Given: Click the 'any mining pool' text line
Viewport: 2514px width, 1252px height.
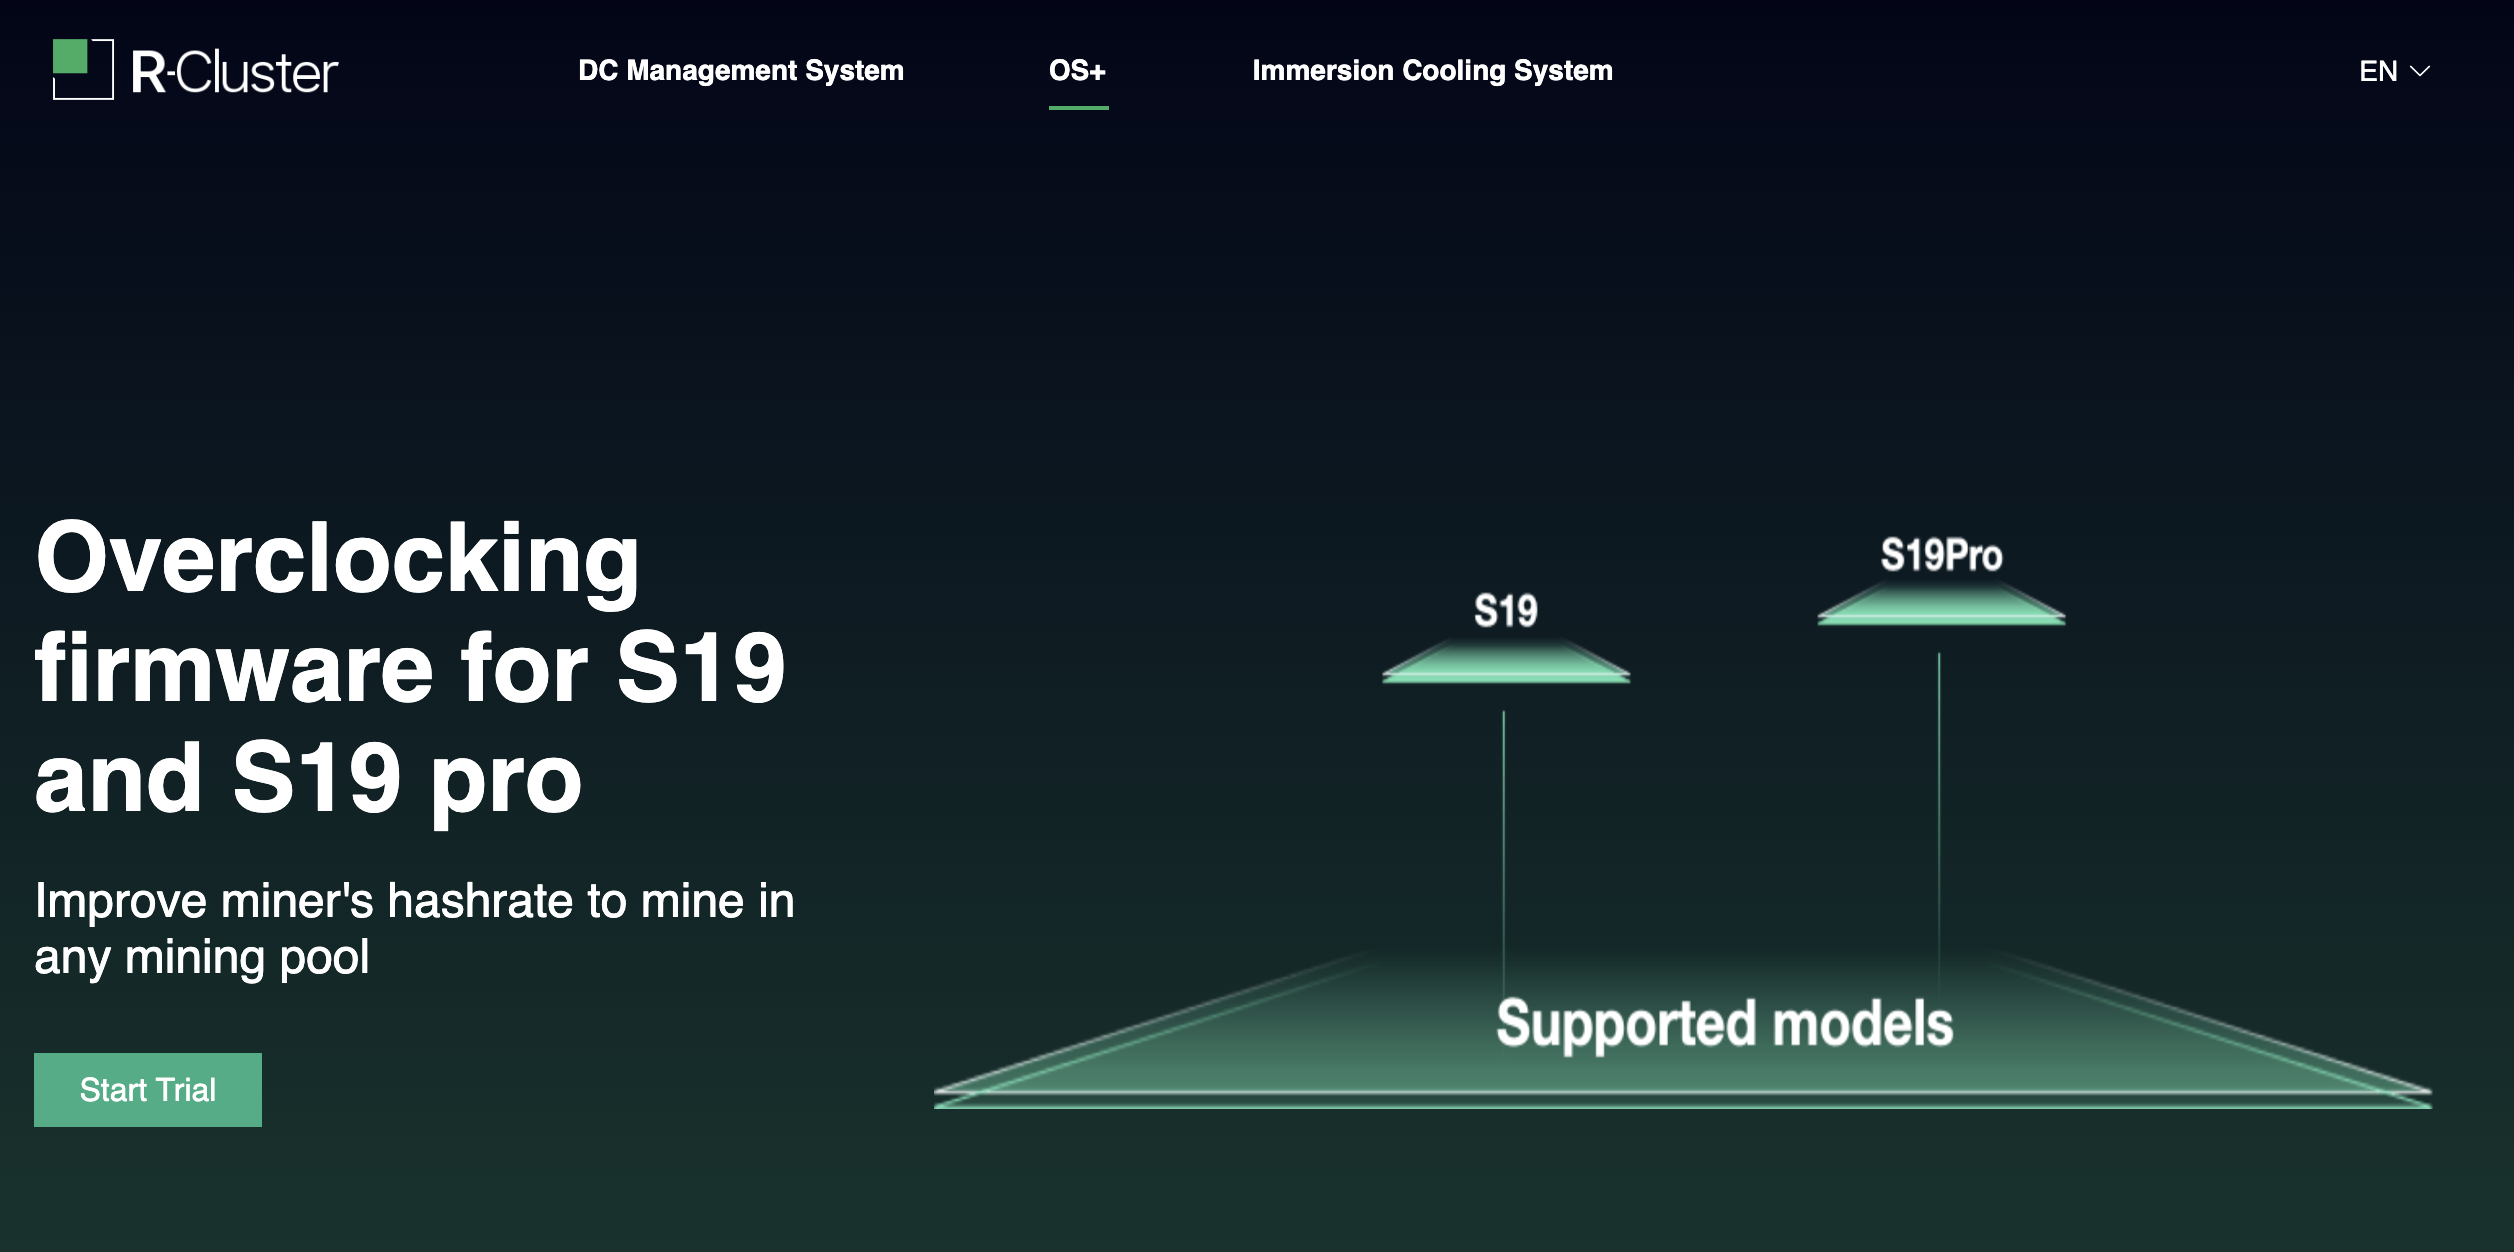Looking at the screenshot, I should point(202,958).
